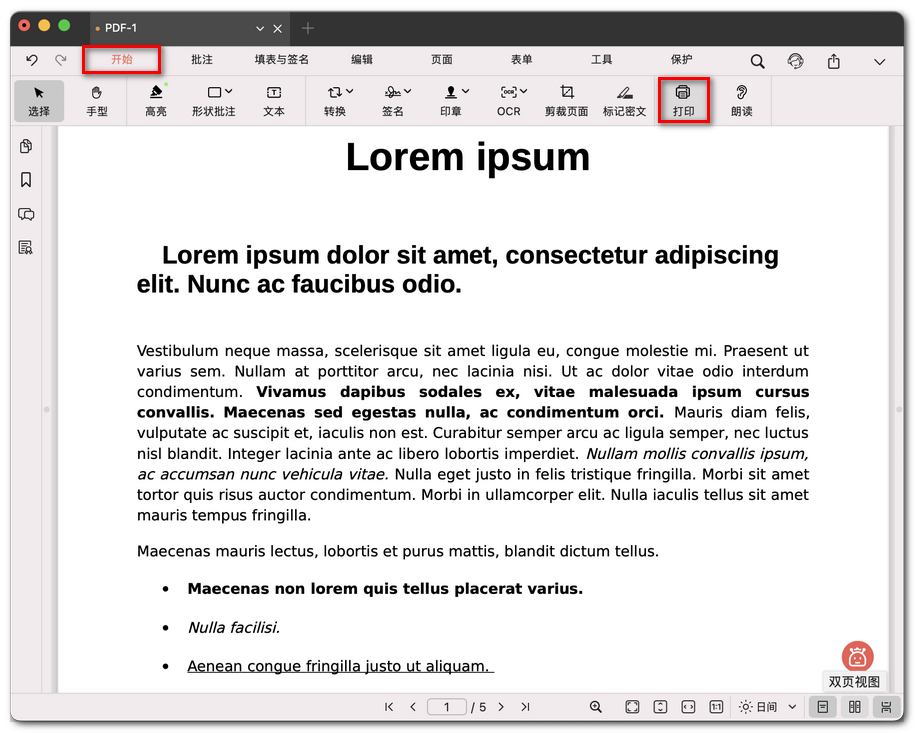Open the 批注 tab
The width and height of the screenshot is (915, 733).
202,60
